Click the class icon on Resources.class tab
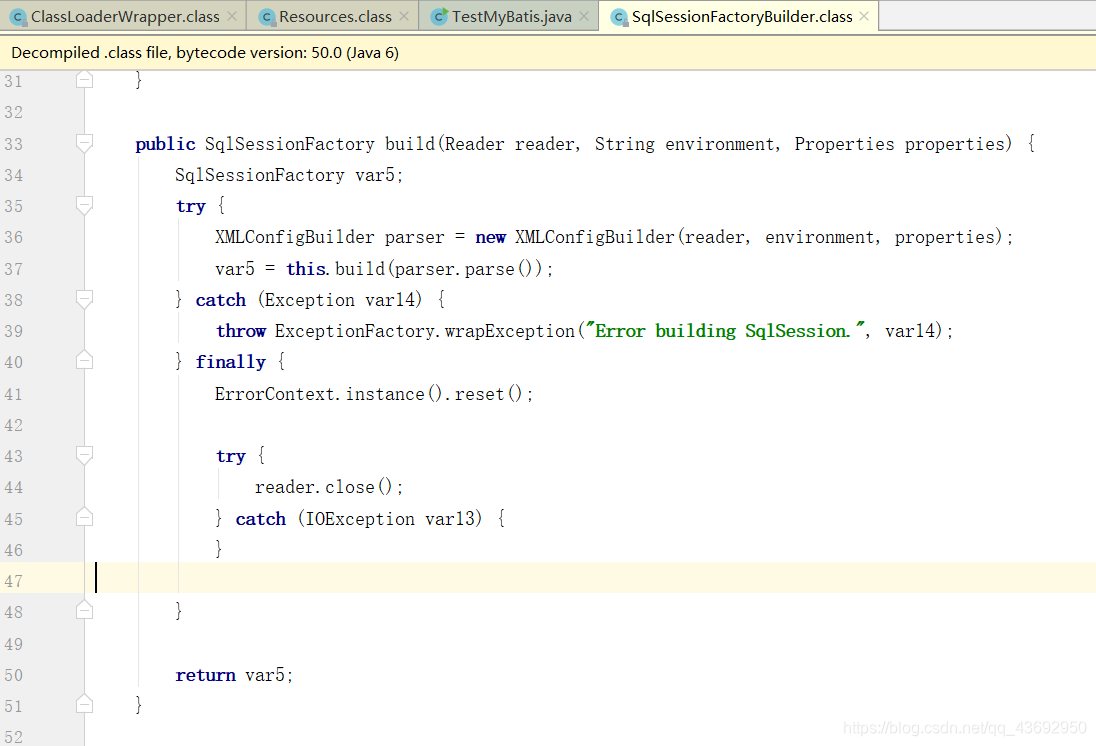 (x=267, y=17)
